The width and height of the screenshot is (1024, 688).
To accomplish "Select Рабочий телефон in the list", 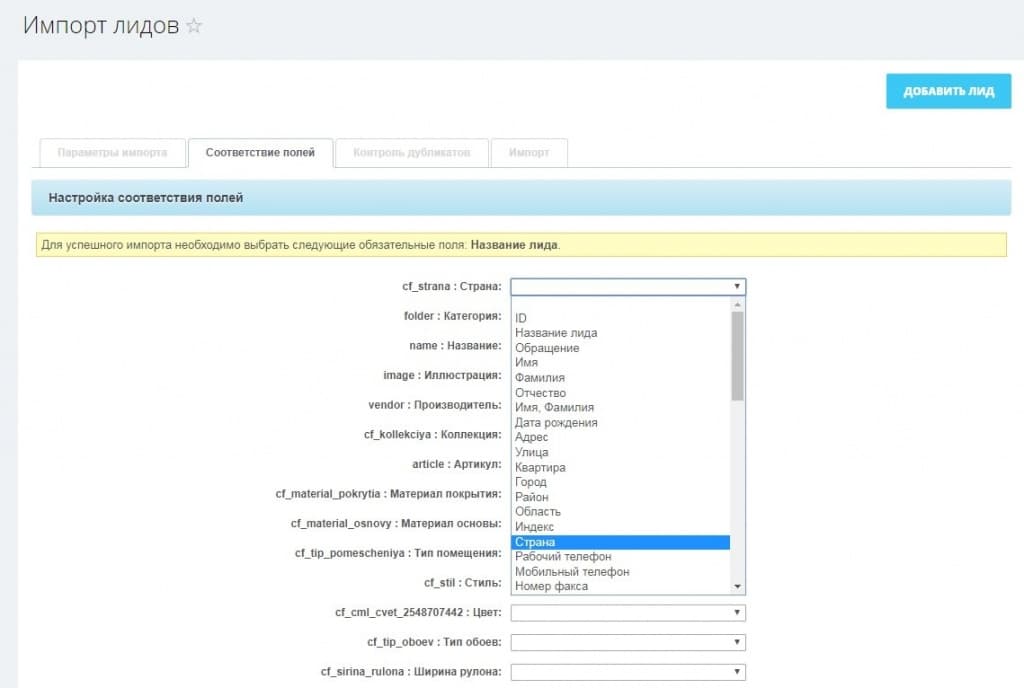I will click(x=620, y=557).
